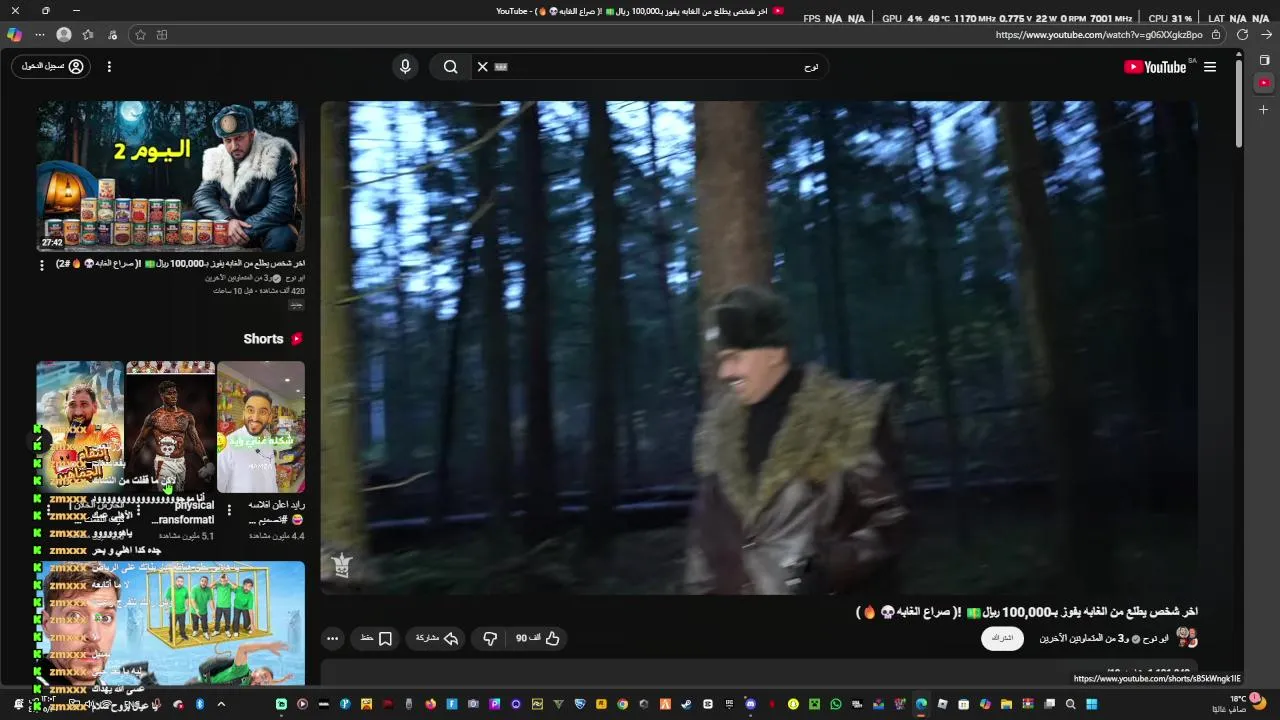1280x720 pixels.
Task: Open weather widget showing 18°C
Action: (x=1240, y=704)
